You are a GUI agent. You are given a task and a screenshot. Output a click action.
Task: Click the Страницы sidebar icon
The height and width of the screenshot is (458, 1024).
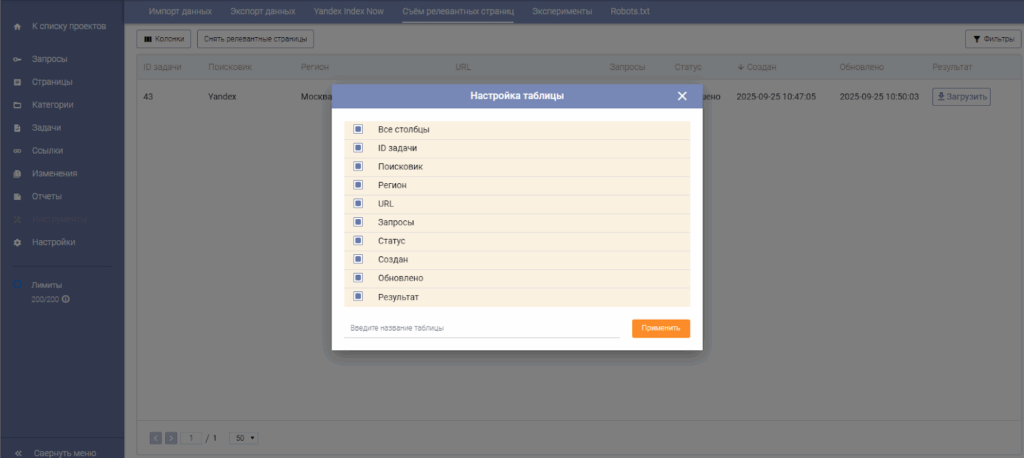(x=17, y=82)
